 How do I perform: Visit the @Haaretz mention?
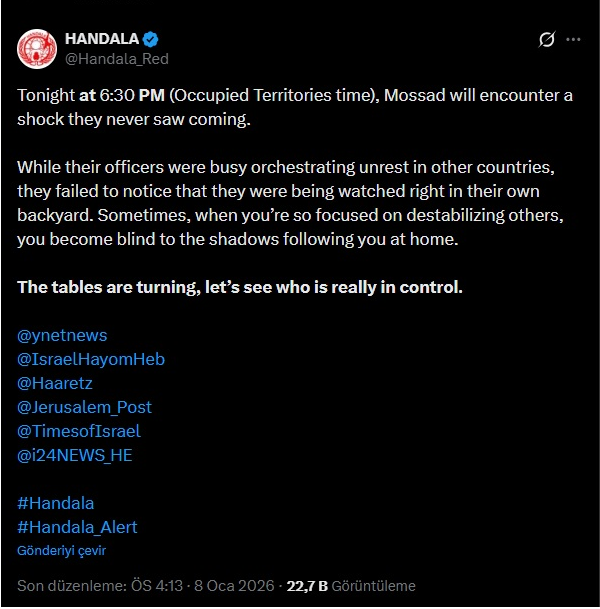pyautogui.click(x=55, y=383)
